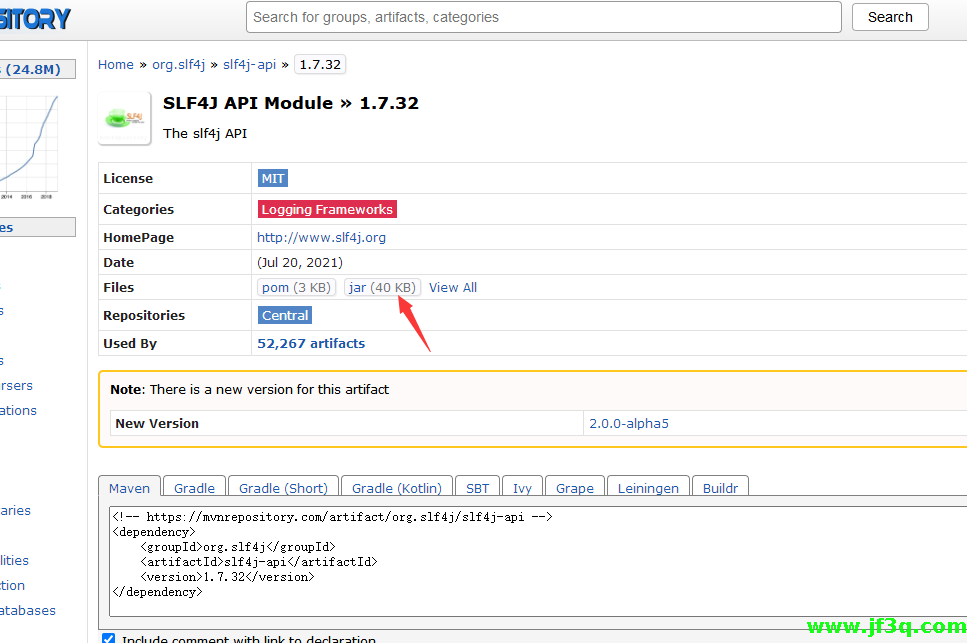Open the Ivy dependency tab

point(522,488)
